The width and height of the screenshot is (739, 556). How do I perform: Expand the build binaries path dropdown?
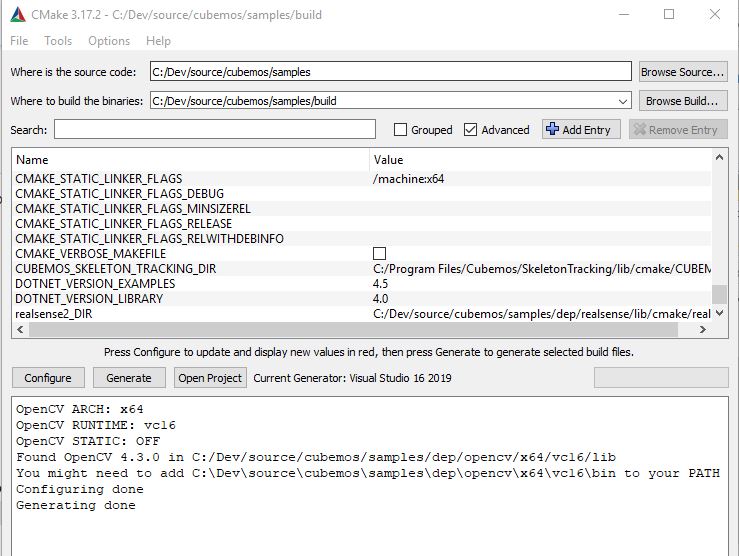[623, 101]
